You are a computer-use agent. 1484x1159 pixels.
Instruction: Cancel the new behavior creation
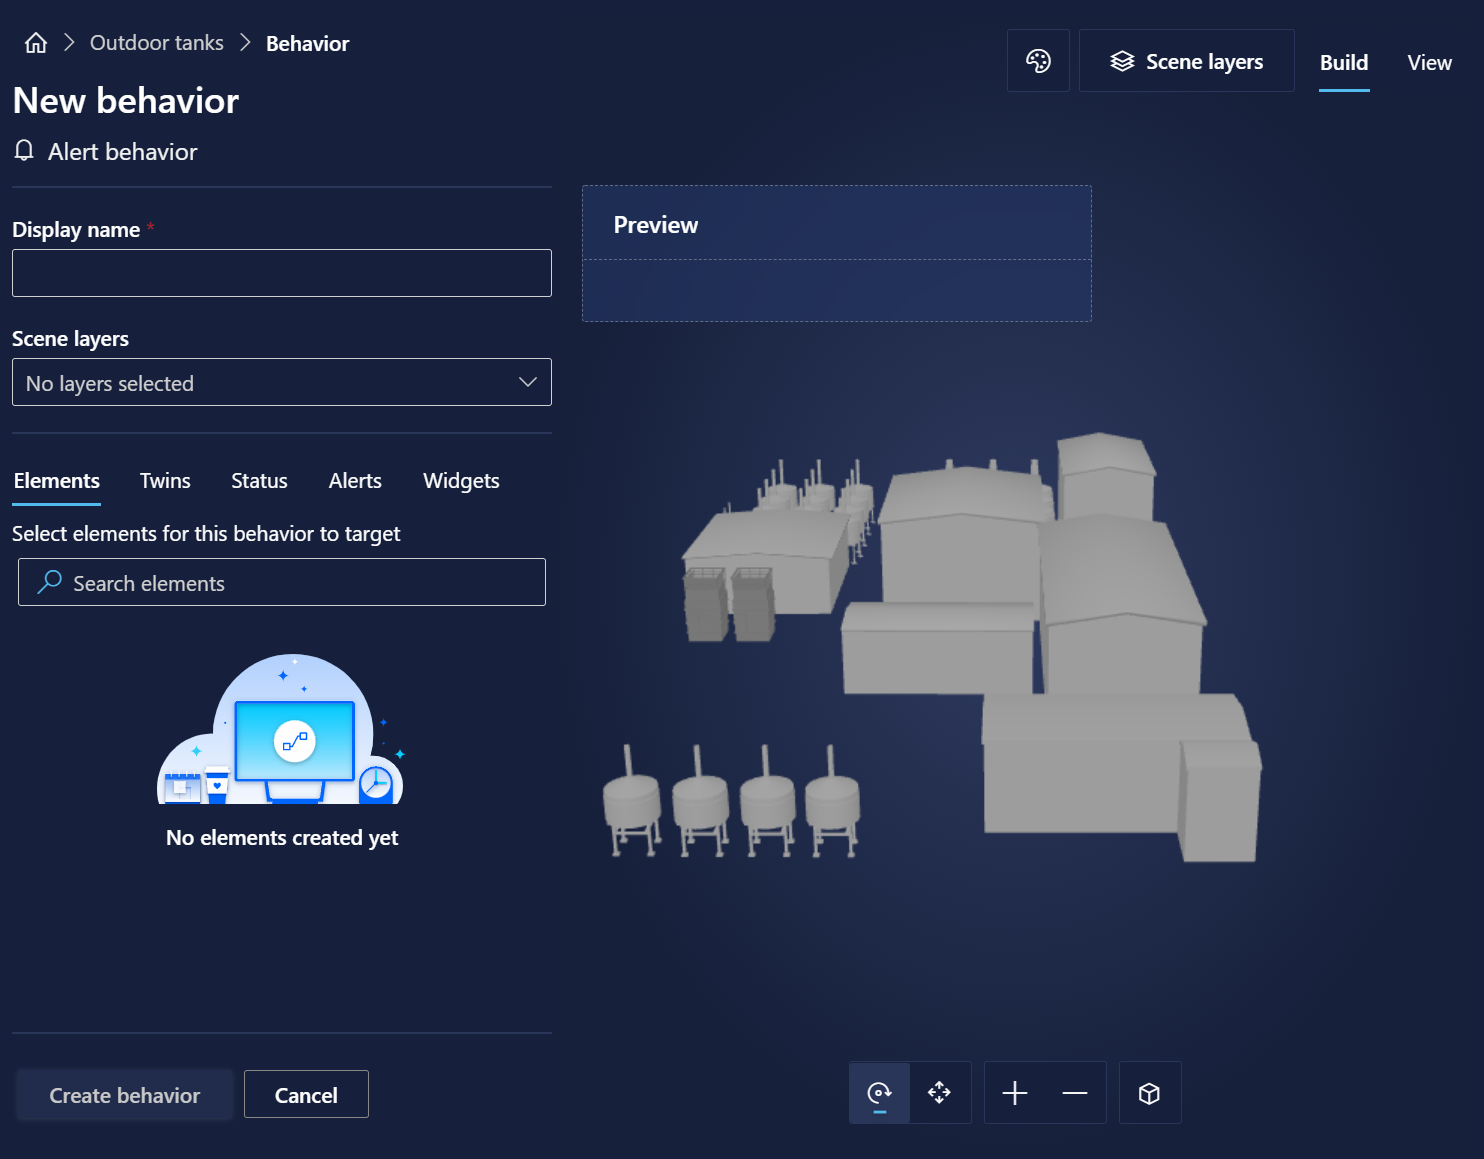(306, 1094)
